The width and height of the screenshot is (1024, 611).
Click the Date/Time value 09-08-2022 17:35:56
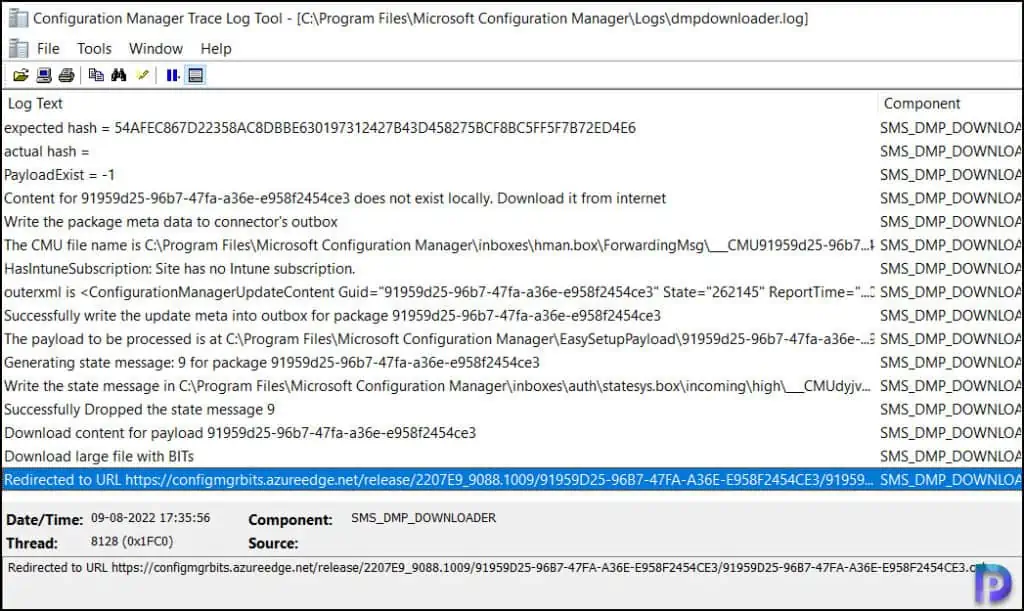point(150,518)
